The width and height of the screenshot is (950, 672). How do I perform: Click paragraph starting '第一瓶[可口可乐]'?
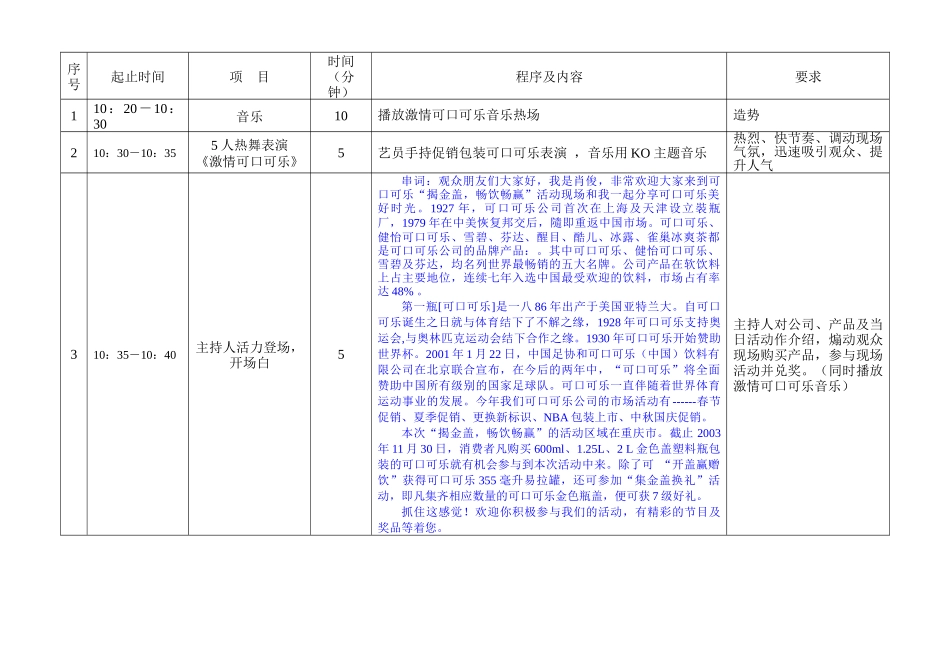tap(549, 362)
